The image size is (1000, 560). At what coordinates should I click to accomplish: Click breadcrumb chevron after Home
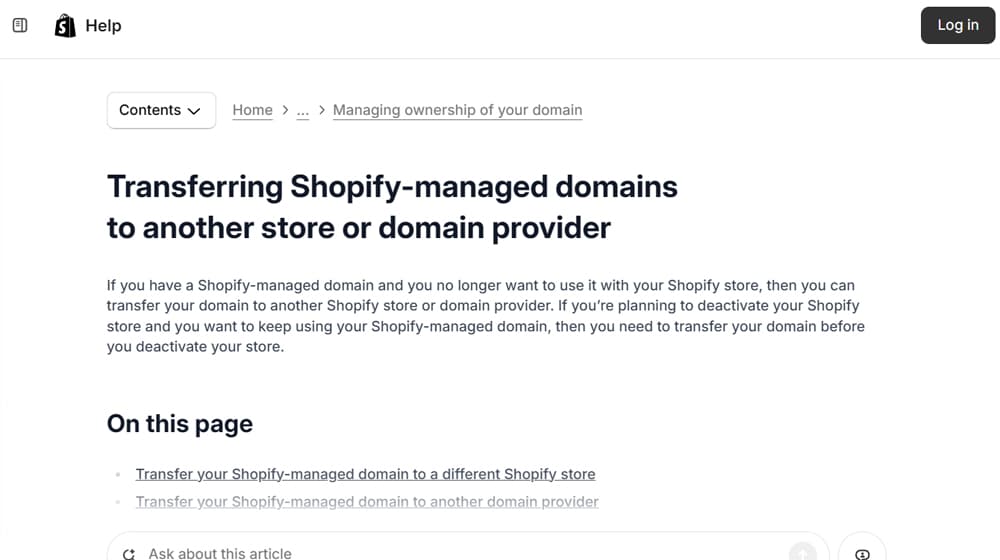pos(285,110)
